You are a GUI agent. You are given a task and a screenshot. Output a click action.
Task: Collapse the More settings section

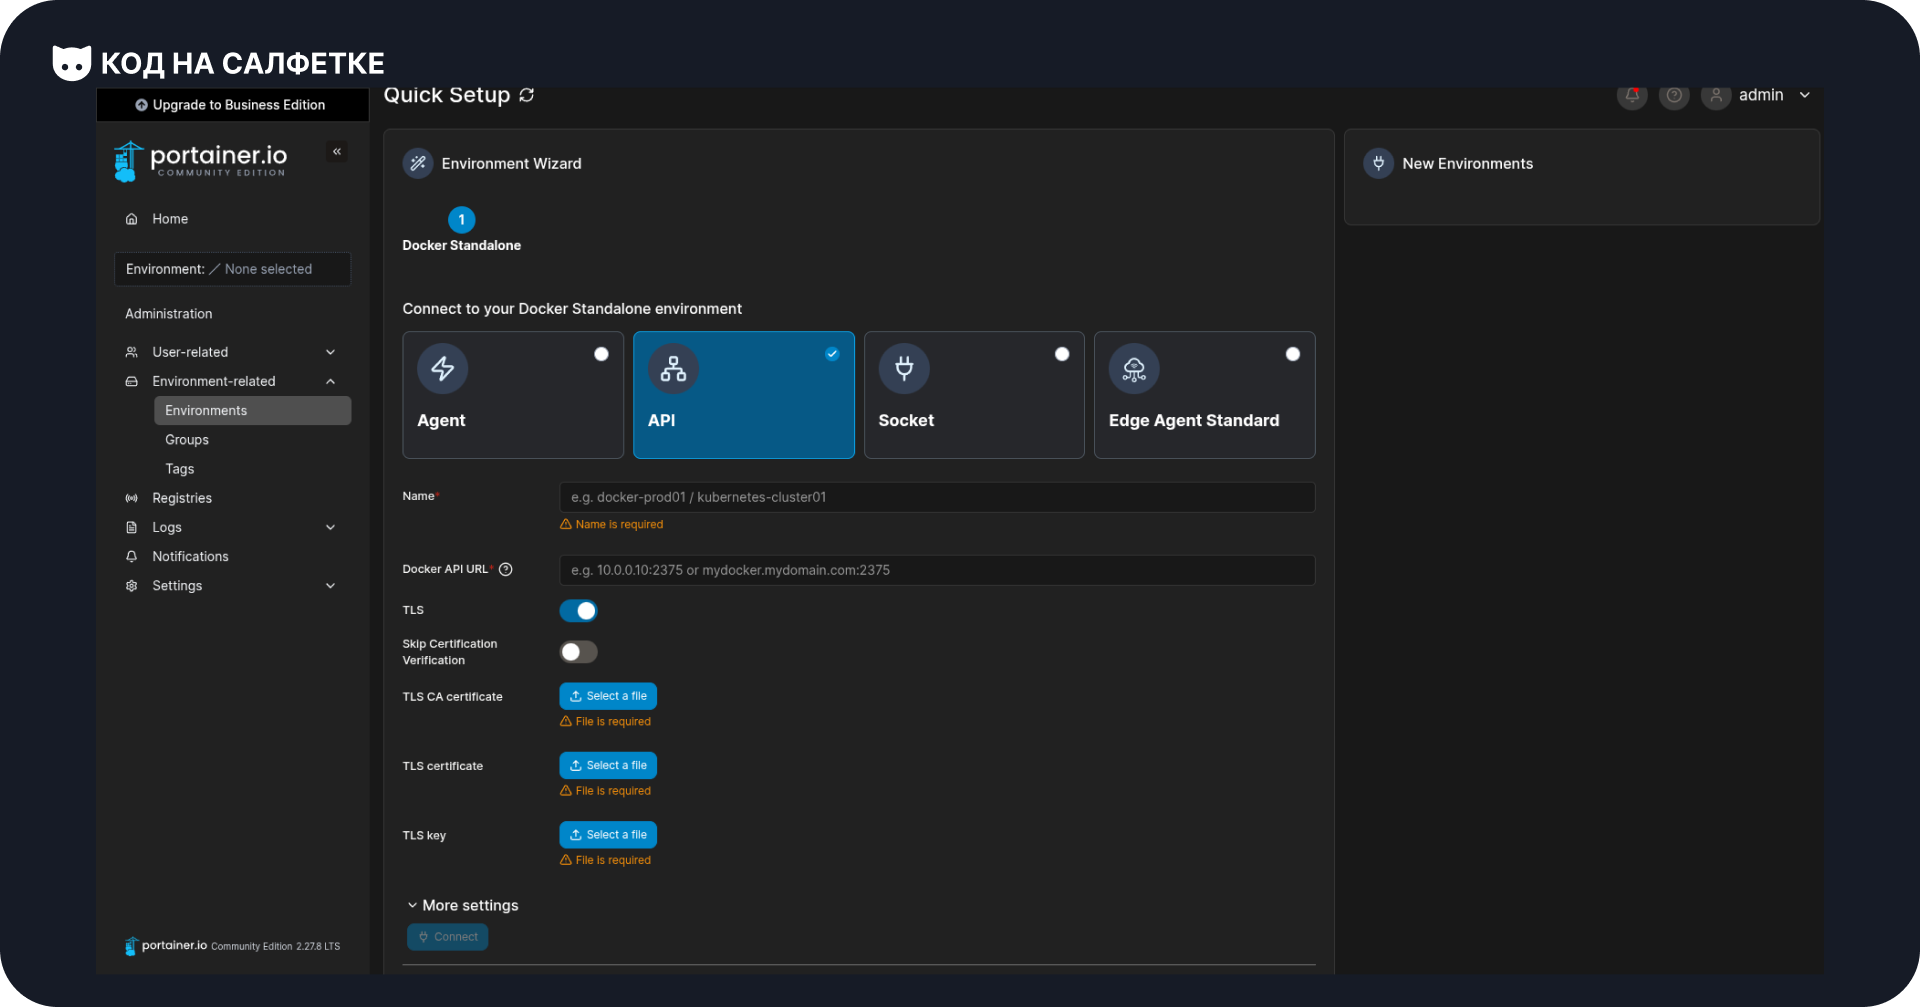pyautogui.click(x=462, y=905)
